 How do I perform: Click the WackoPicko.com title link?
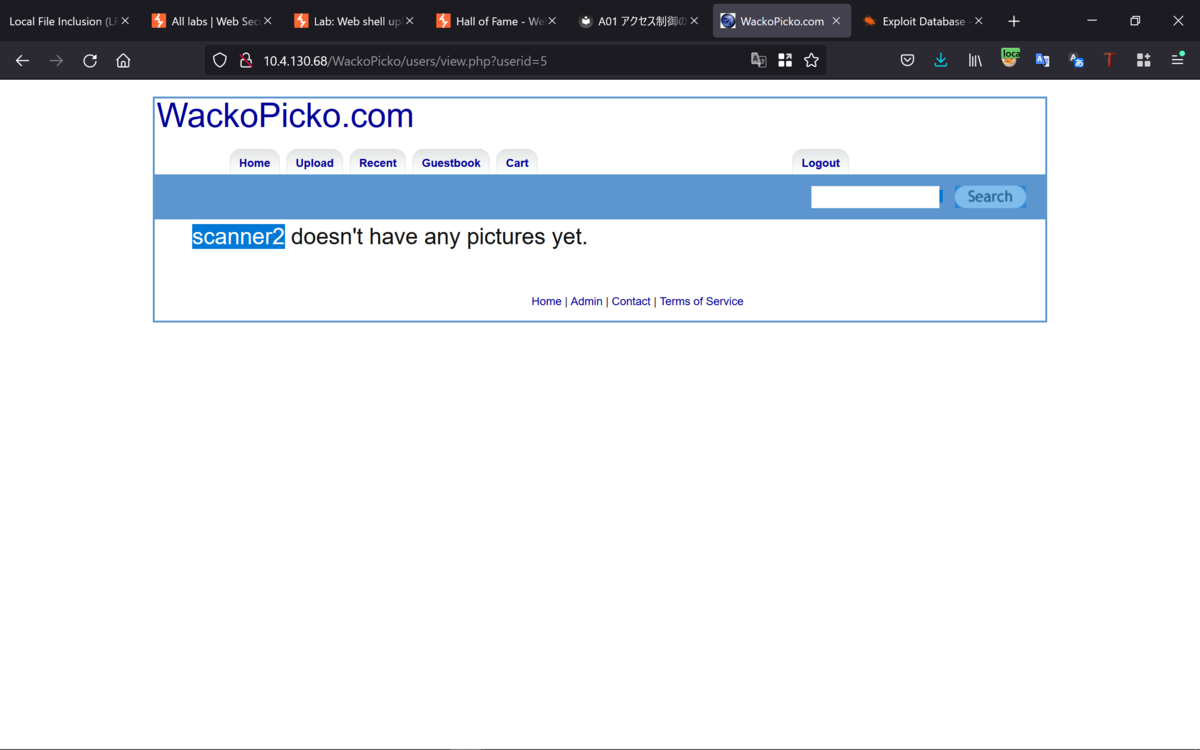[285, 116]
